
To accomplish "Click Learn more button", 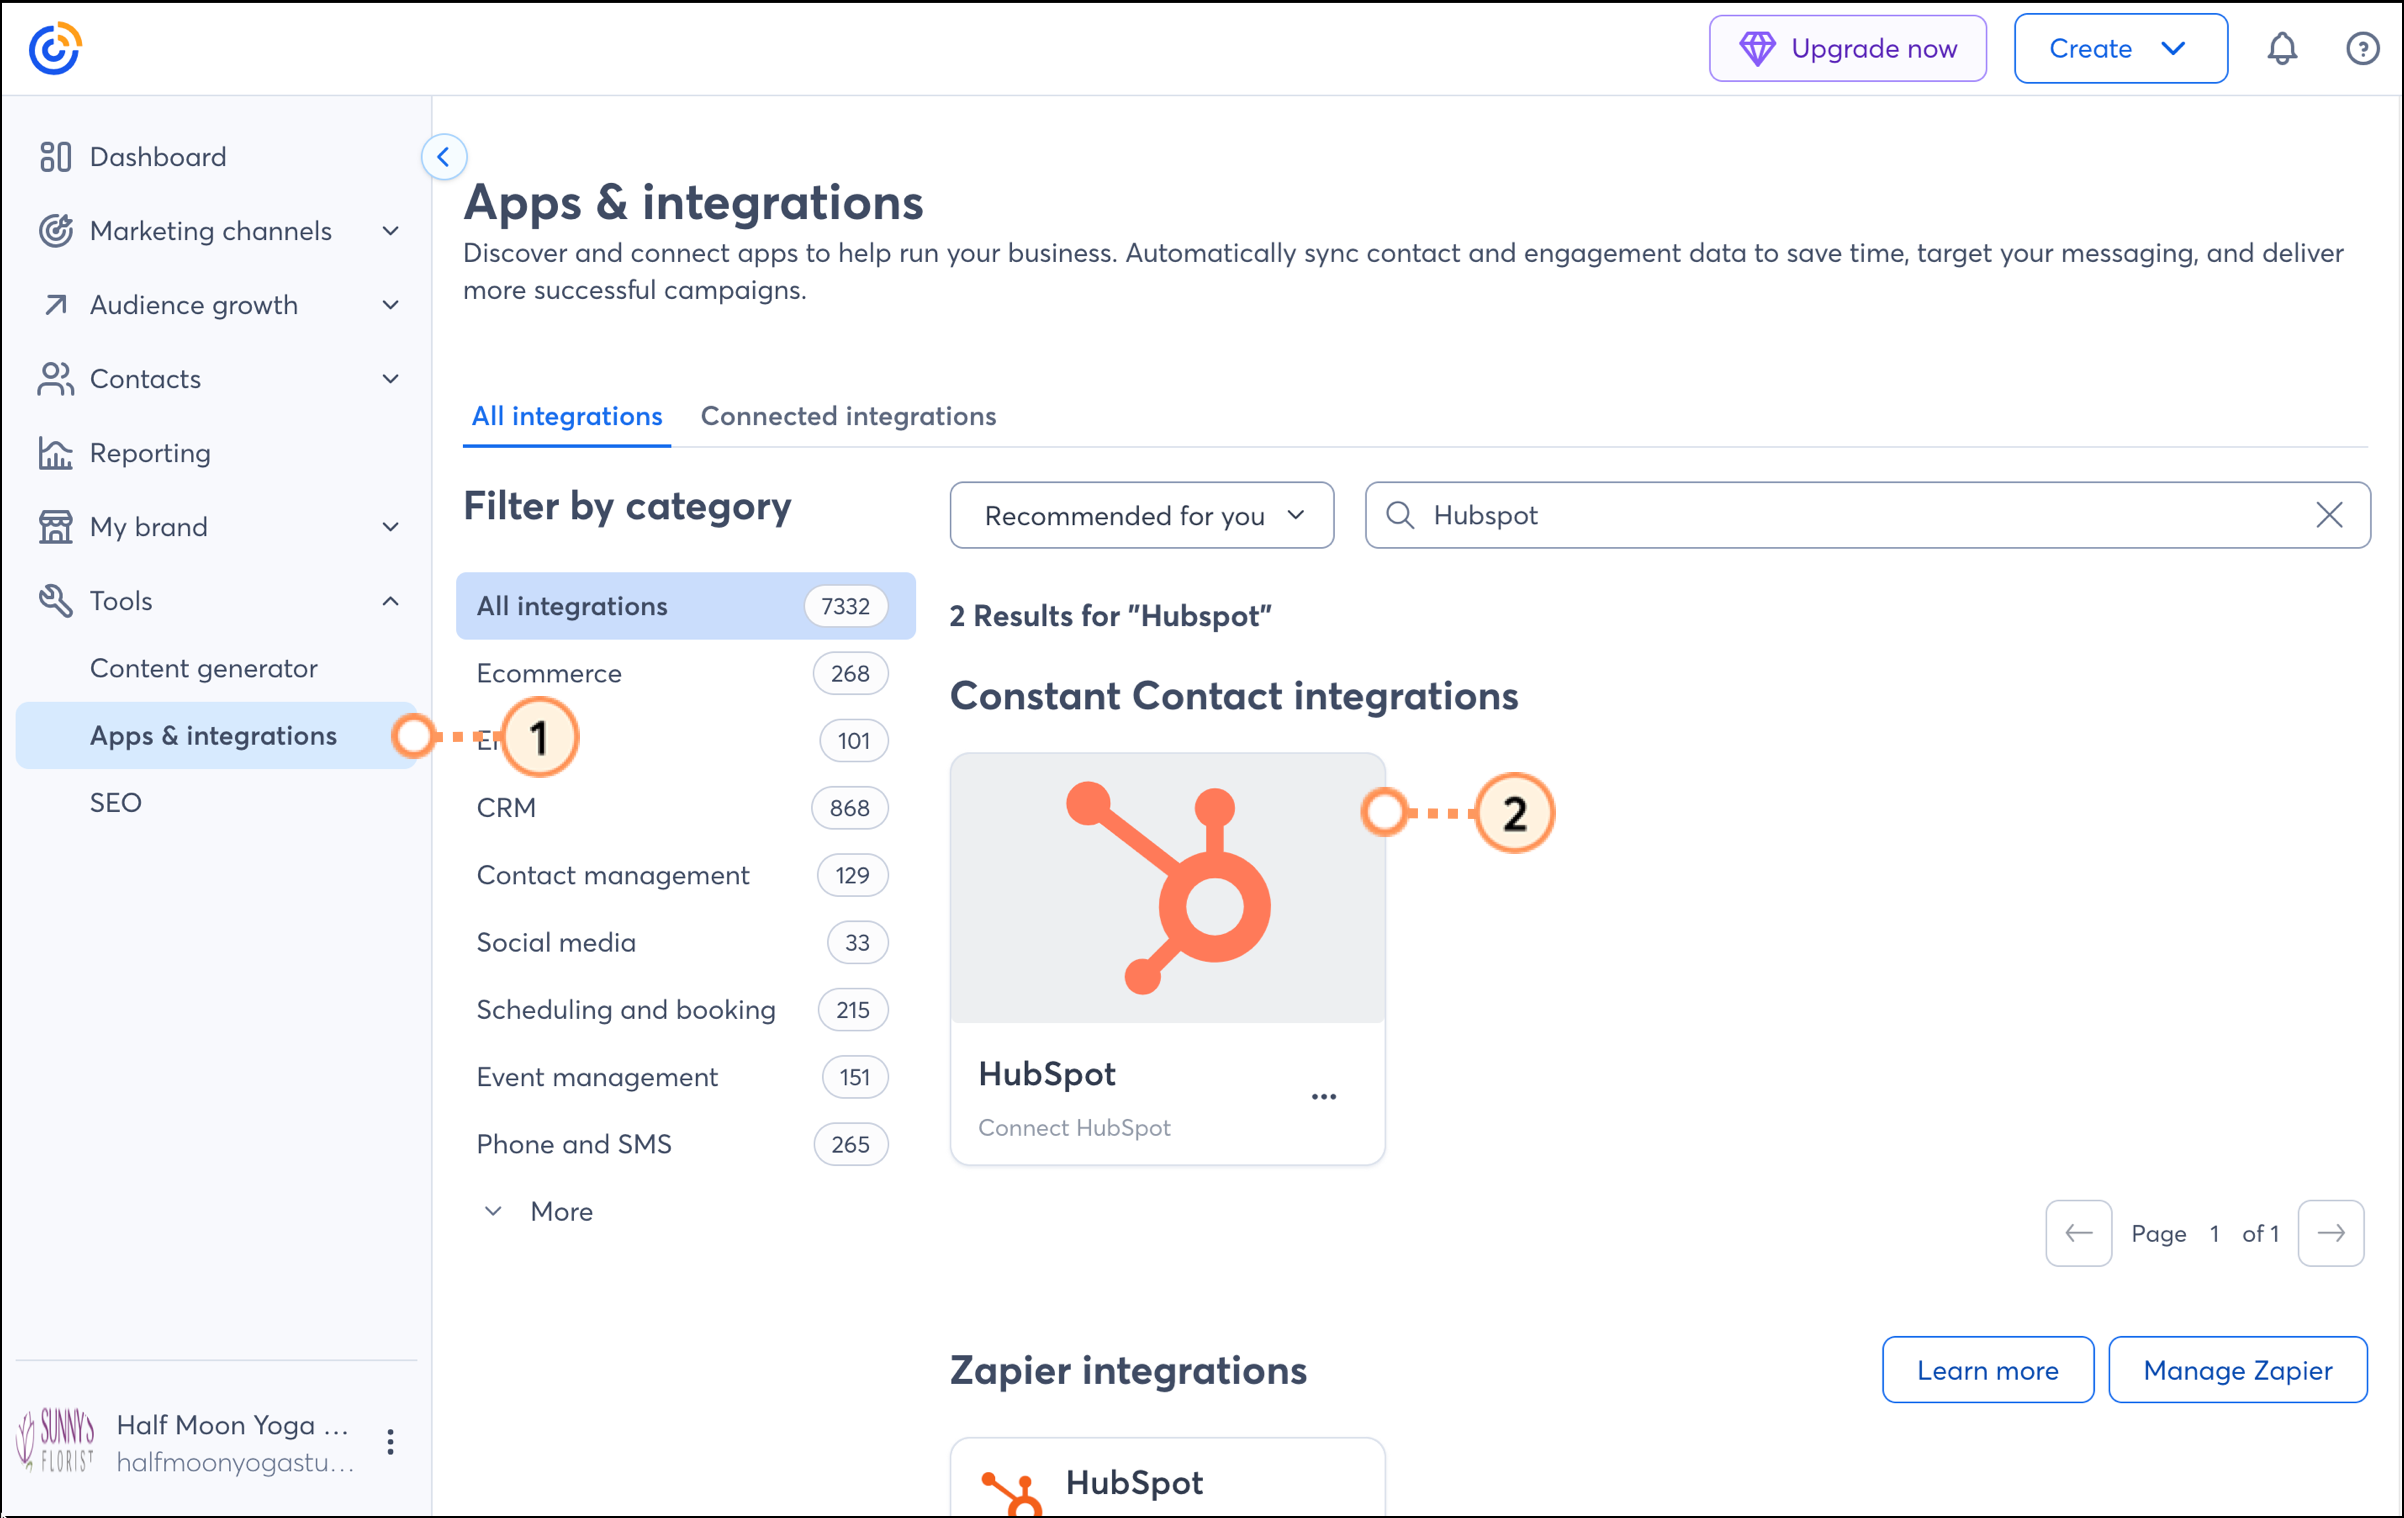I will (x=1987, y=1370).
